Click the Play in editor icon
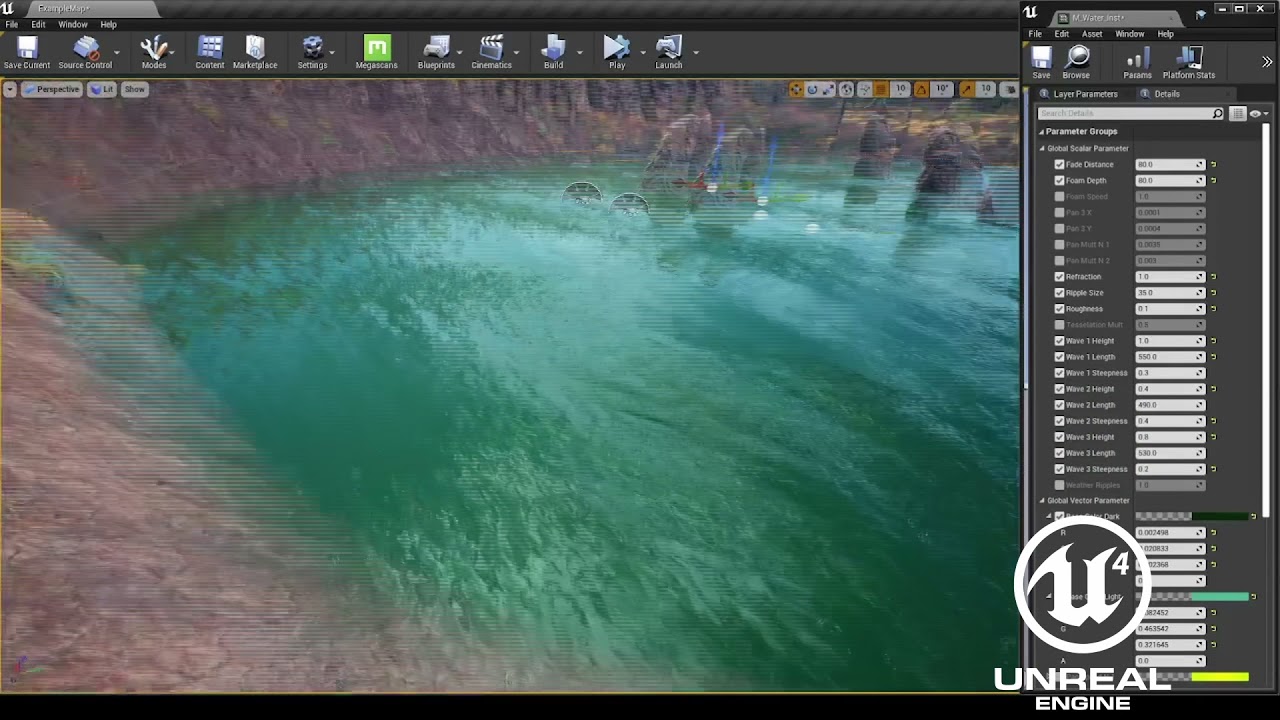The image size is (1280, 720). 617,53
